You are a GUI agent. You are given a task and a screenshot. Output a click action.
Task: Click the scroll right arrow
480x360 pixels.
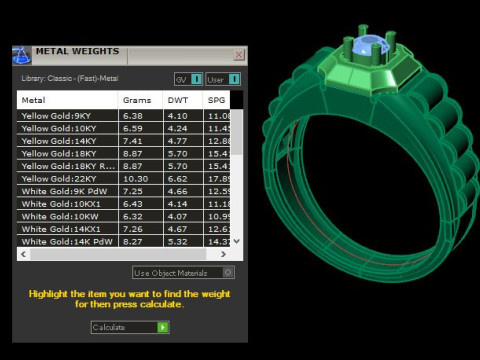(223, 254)
